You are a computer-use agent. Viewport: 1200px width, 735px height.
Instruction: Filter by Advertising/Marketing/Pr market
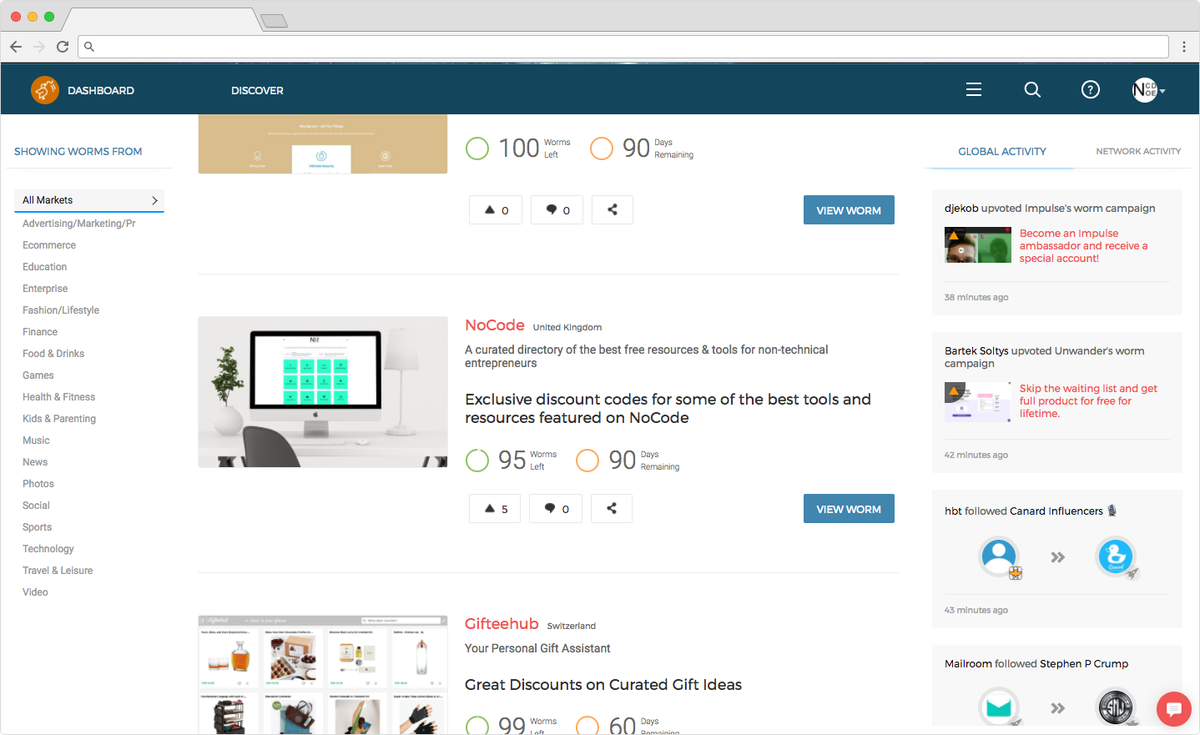point(79,224)
